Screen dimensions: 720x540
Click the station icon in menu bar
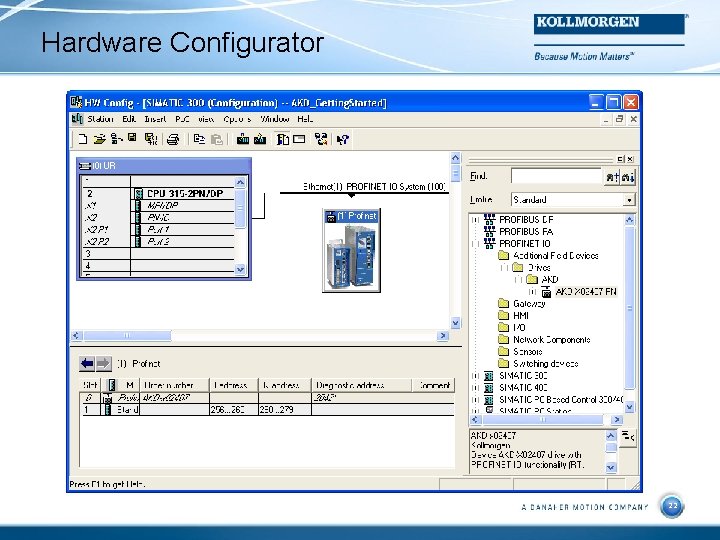77,119
